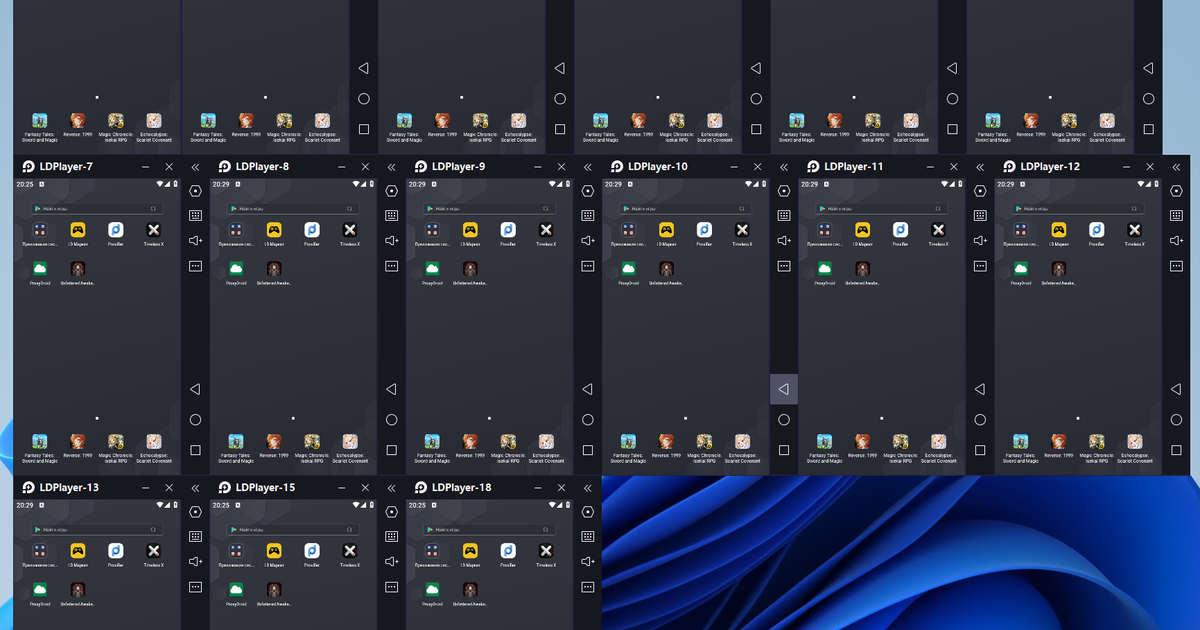Viewport: 1200px width, 630px height.
Task: Open the more tools icon in LDPlayer-13
Action: coord(195,587)
